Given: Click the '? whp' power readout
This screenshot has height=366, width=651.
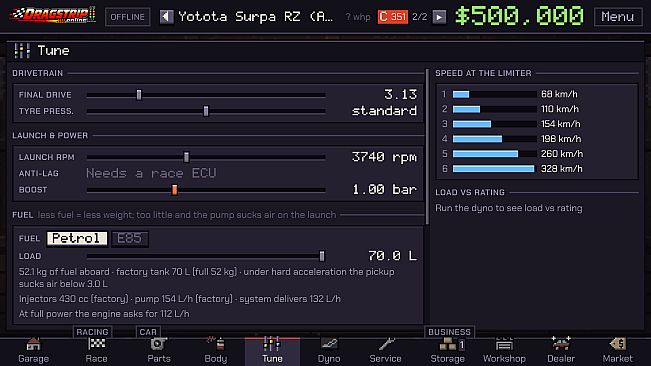Looking at the screenshot, I should tap(357, 17).
